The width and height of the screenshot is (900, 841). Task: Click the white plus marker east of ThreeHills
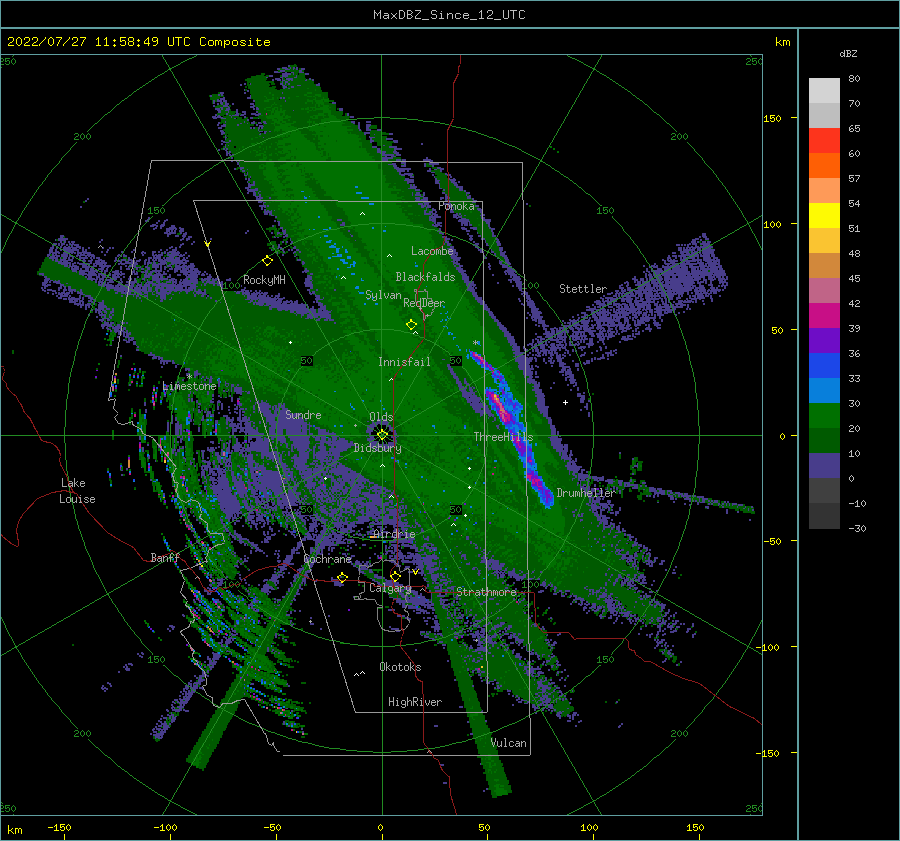565,402
